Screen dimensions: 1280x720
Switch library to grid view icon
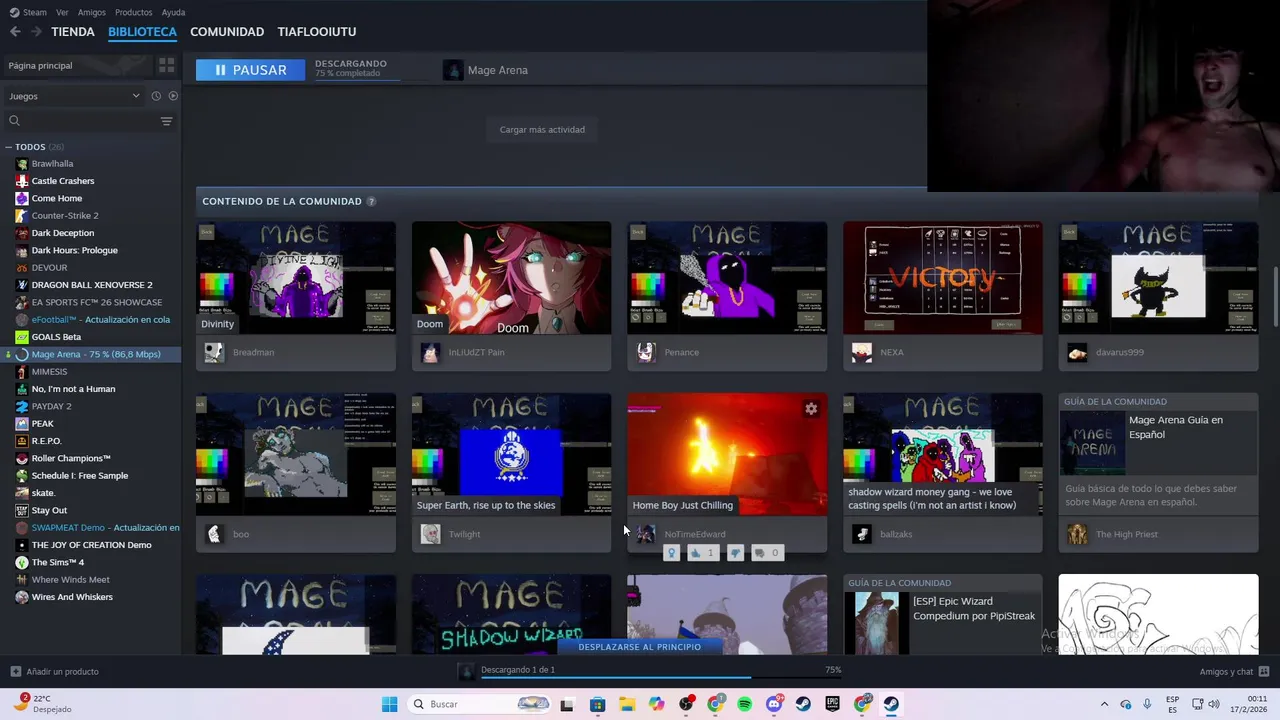coord(166,65)
